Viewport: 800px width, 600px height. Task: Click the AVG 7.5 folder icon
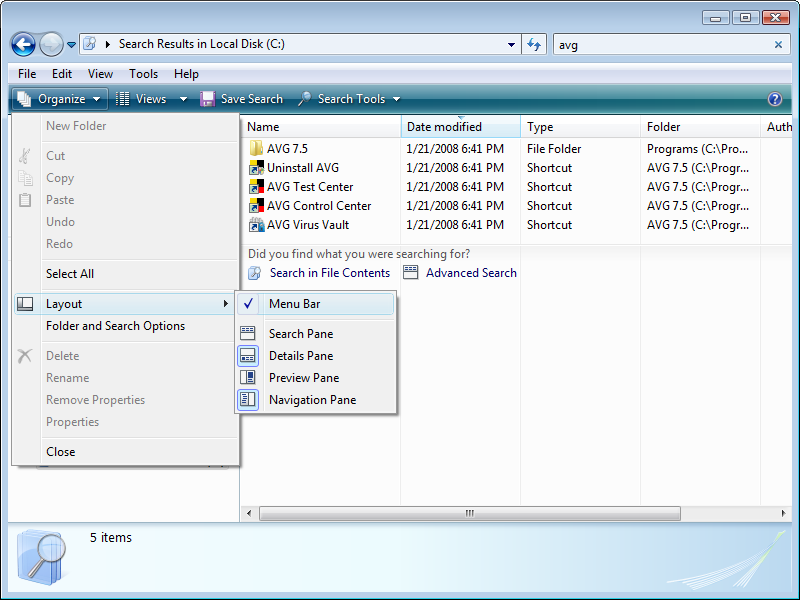(256, 148)
